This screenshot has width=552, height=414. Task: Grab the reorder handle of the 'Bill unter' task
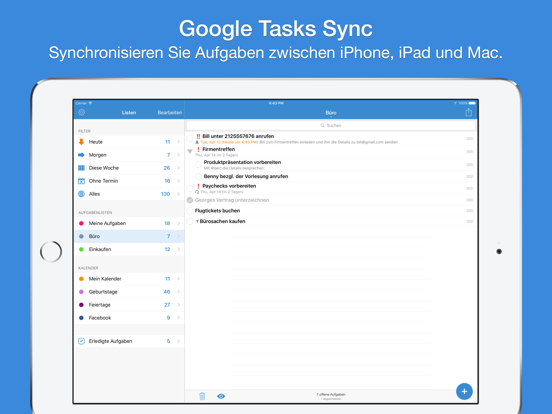click(x=469, y=139)
